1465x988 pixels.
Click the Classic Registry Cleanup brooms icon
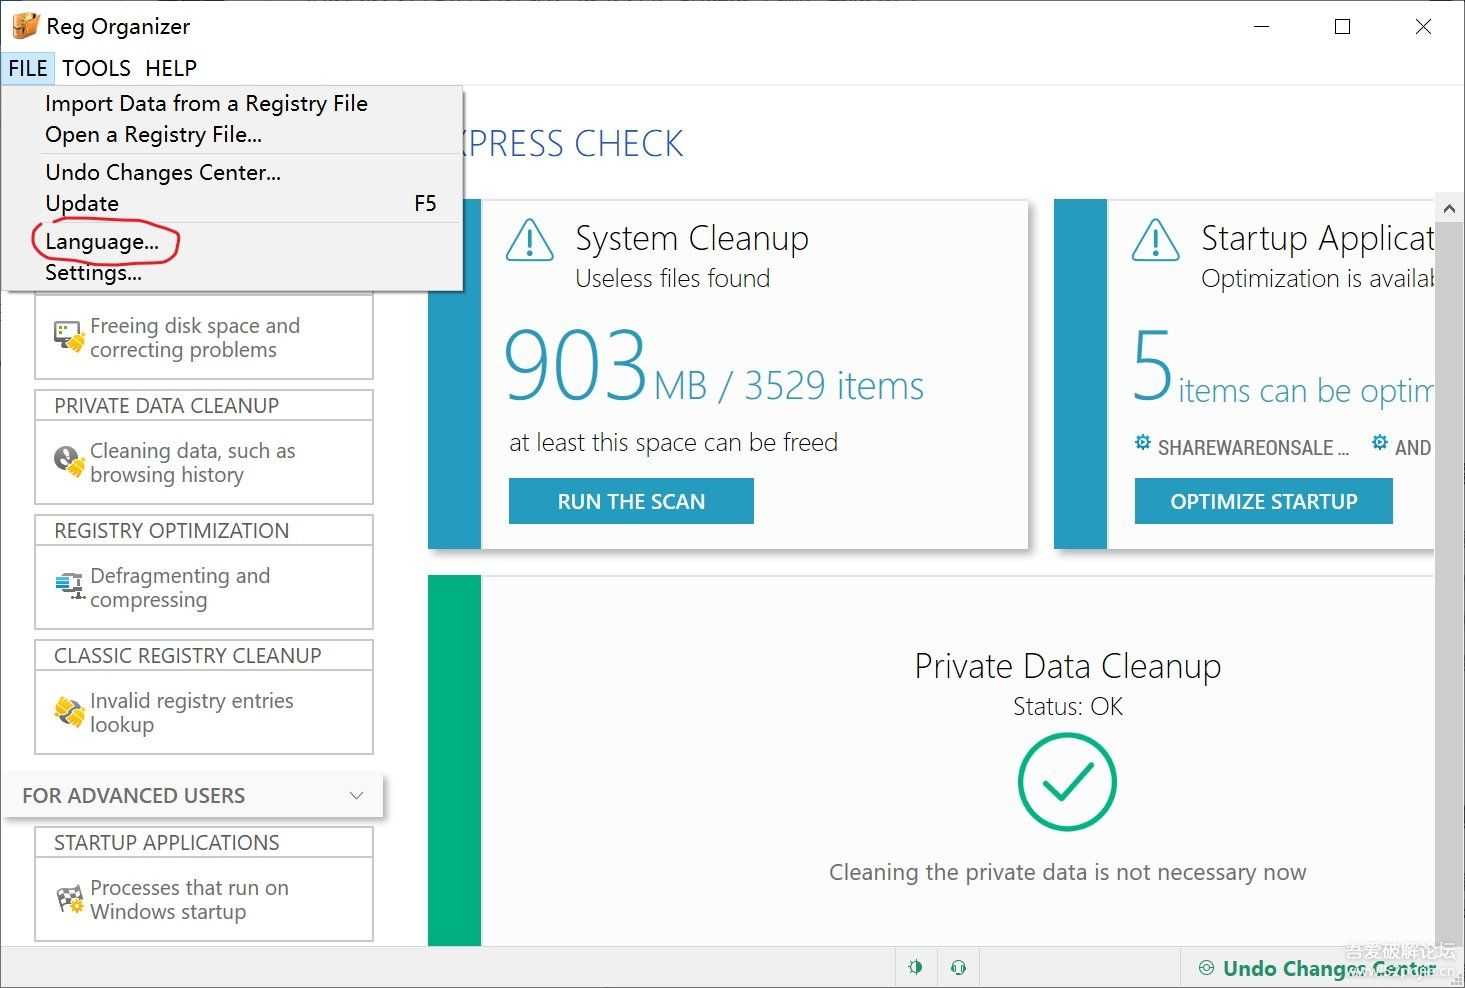pos(68,712)
